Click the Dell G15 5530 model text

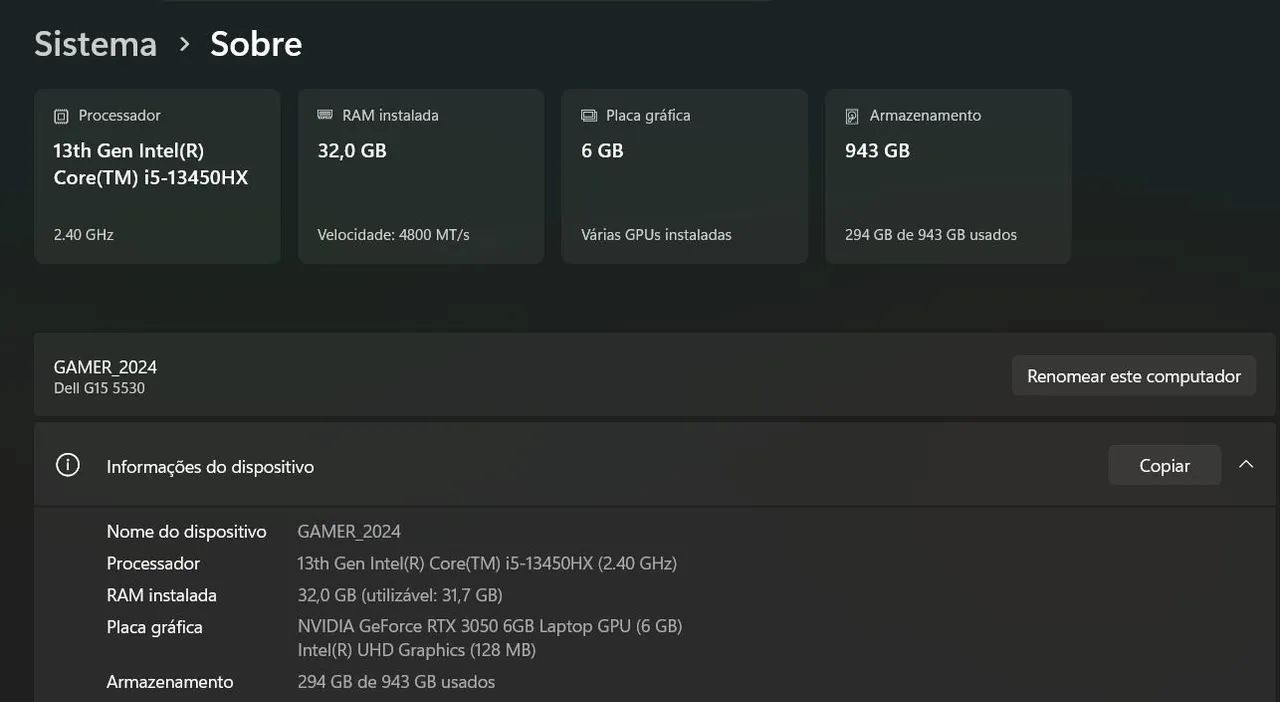(x=99, y=388)
